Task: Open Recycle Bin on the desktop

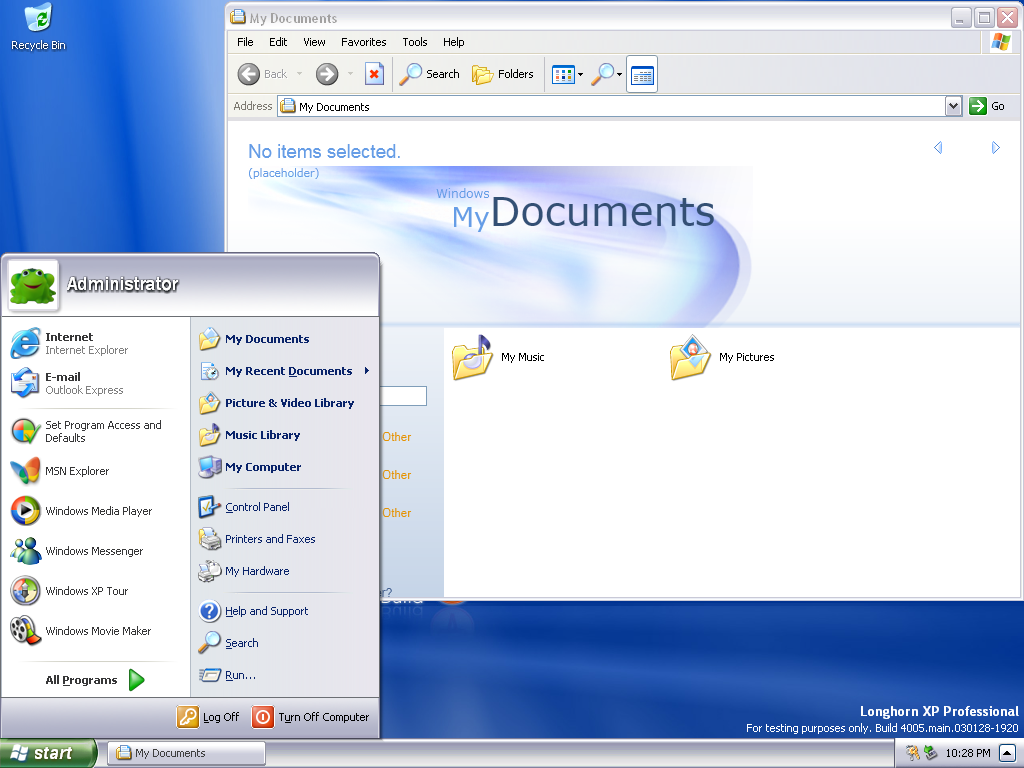Action: pos(38,27)
